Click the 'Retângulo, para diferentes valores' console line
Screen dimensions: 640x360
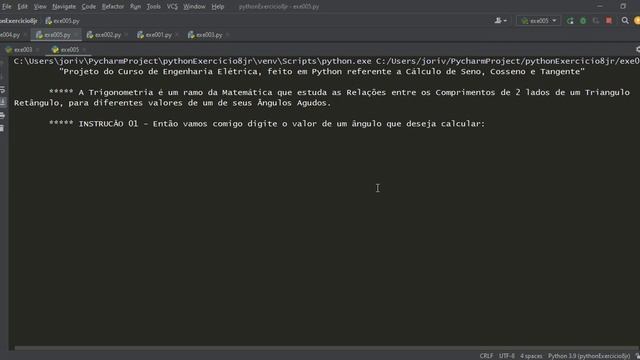[172, 103]
